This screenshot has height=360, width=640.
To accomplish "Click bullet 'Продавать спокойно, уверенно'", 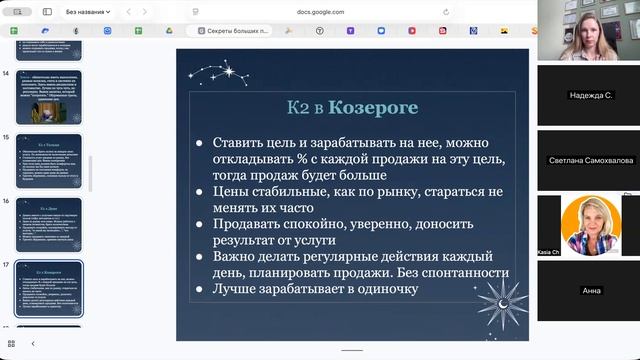I will (x=343, y=232).
